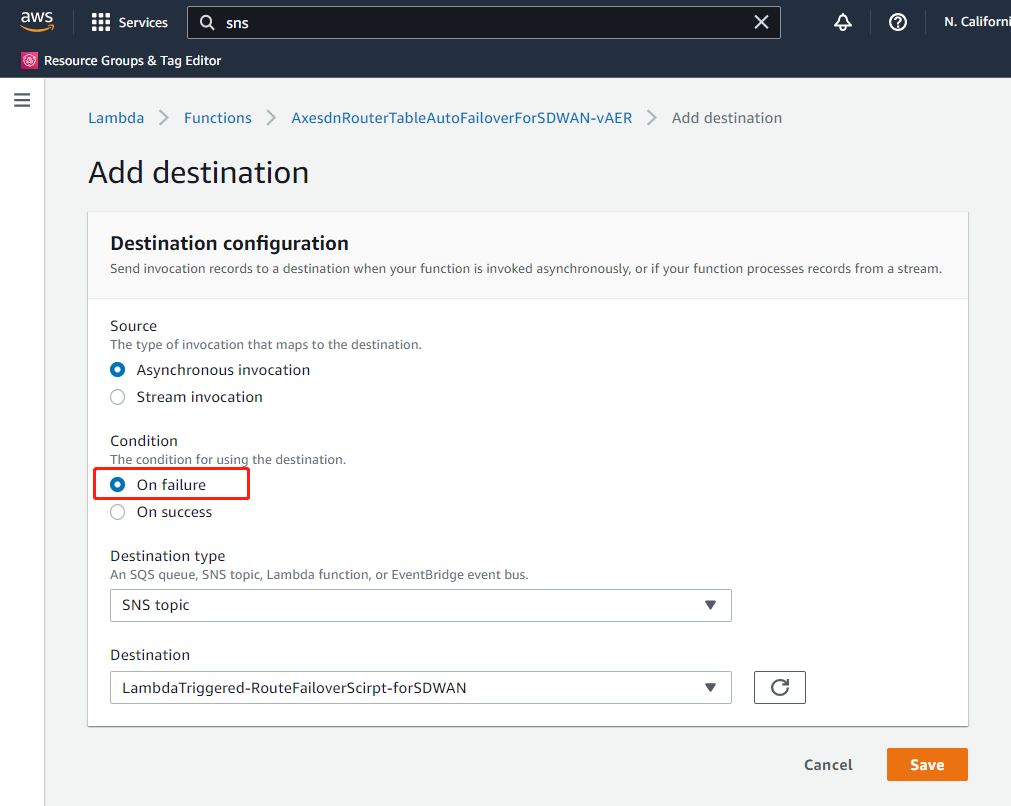The width and height of the screenshot is (1011, 806).
Task: Choose the On failure condition
Action: coord(118,485)
